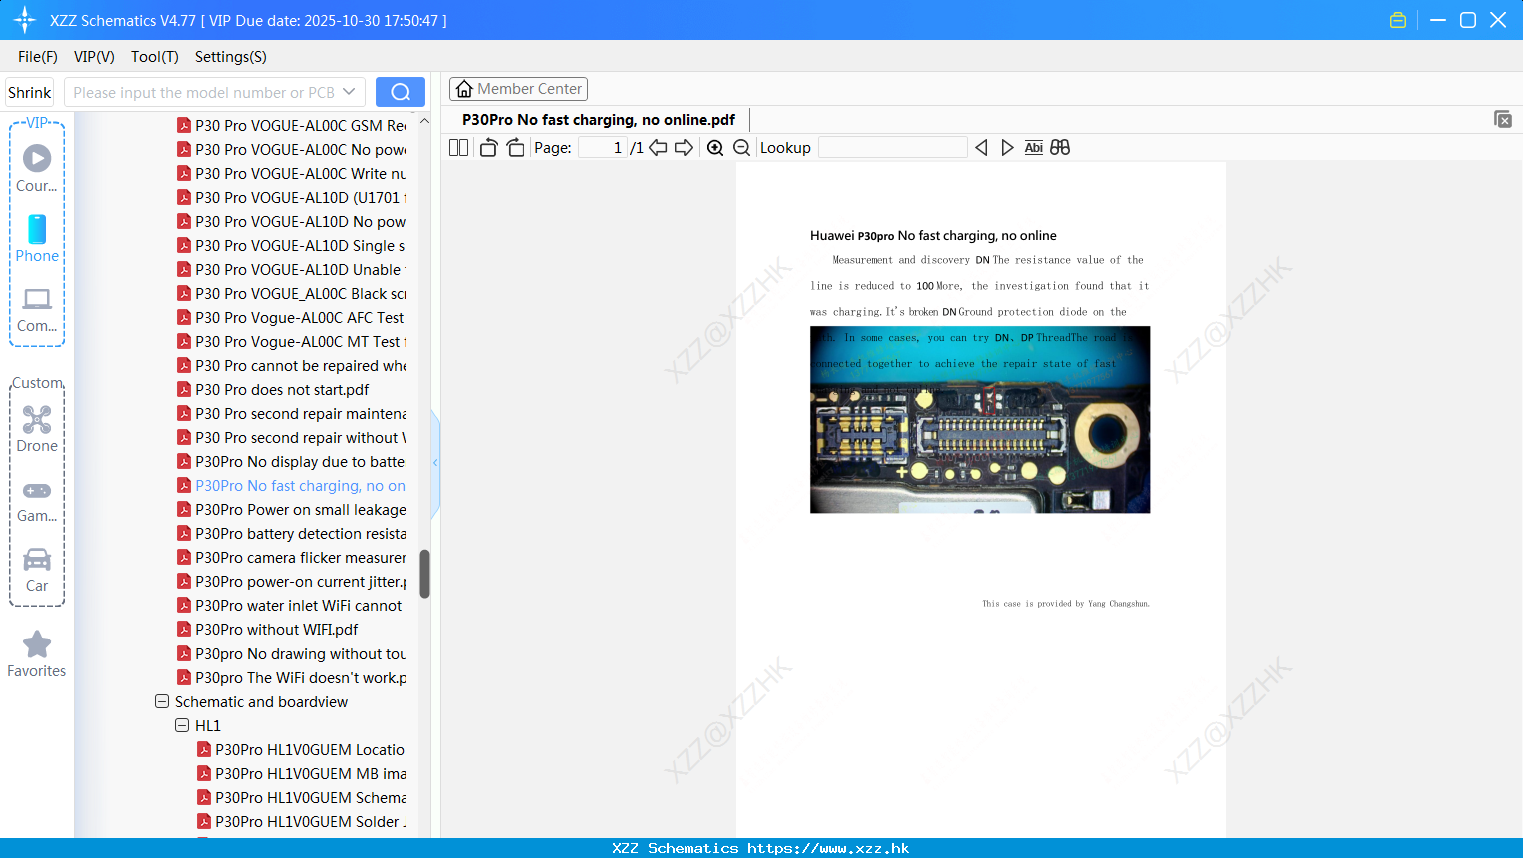Open the model number dropdown arrow
This screenshot has width=1523, height=858.
pos(349,92)
